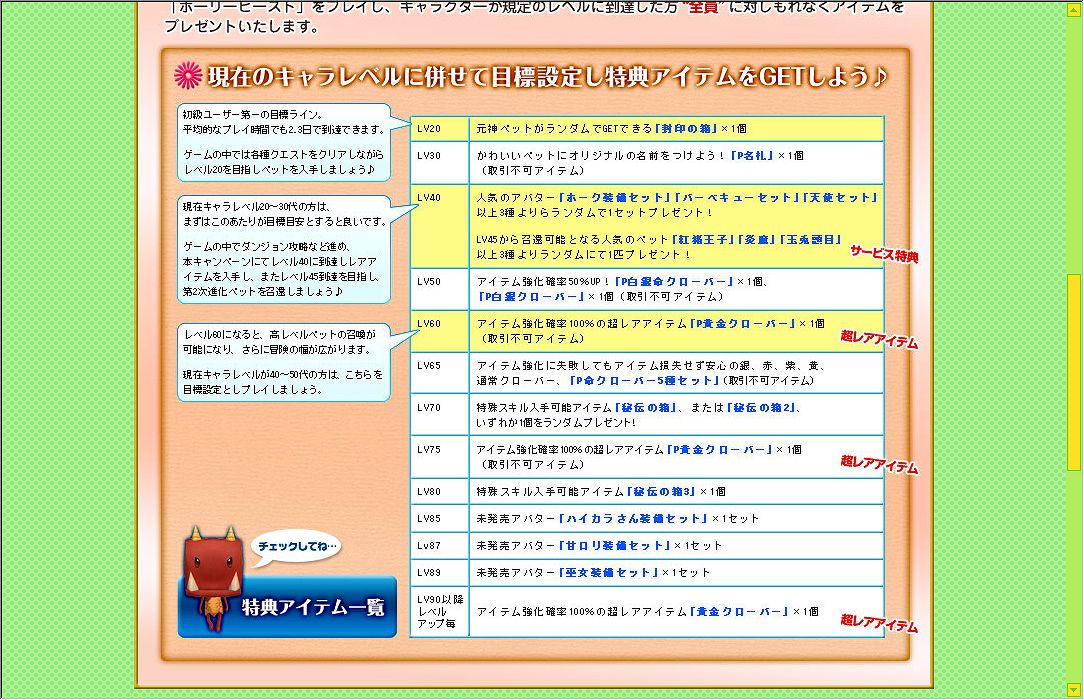Click the 現在のキャラレベルに併せて headline
Screen dimensions: 1084x700
tap(547, 76)
